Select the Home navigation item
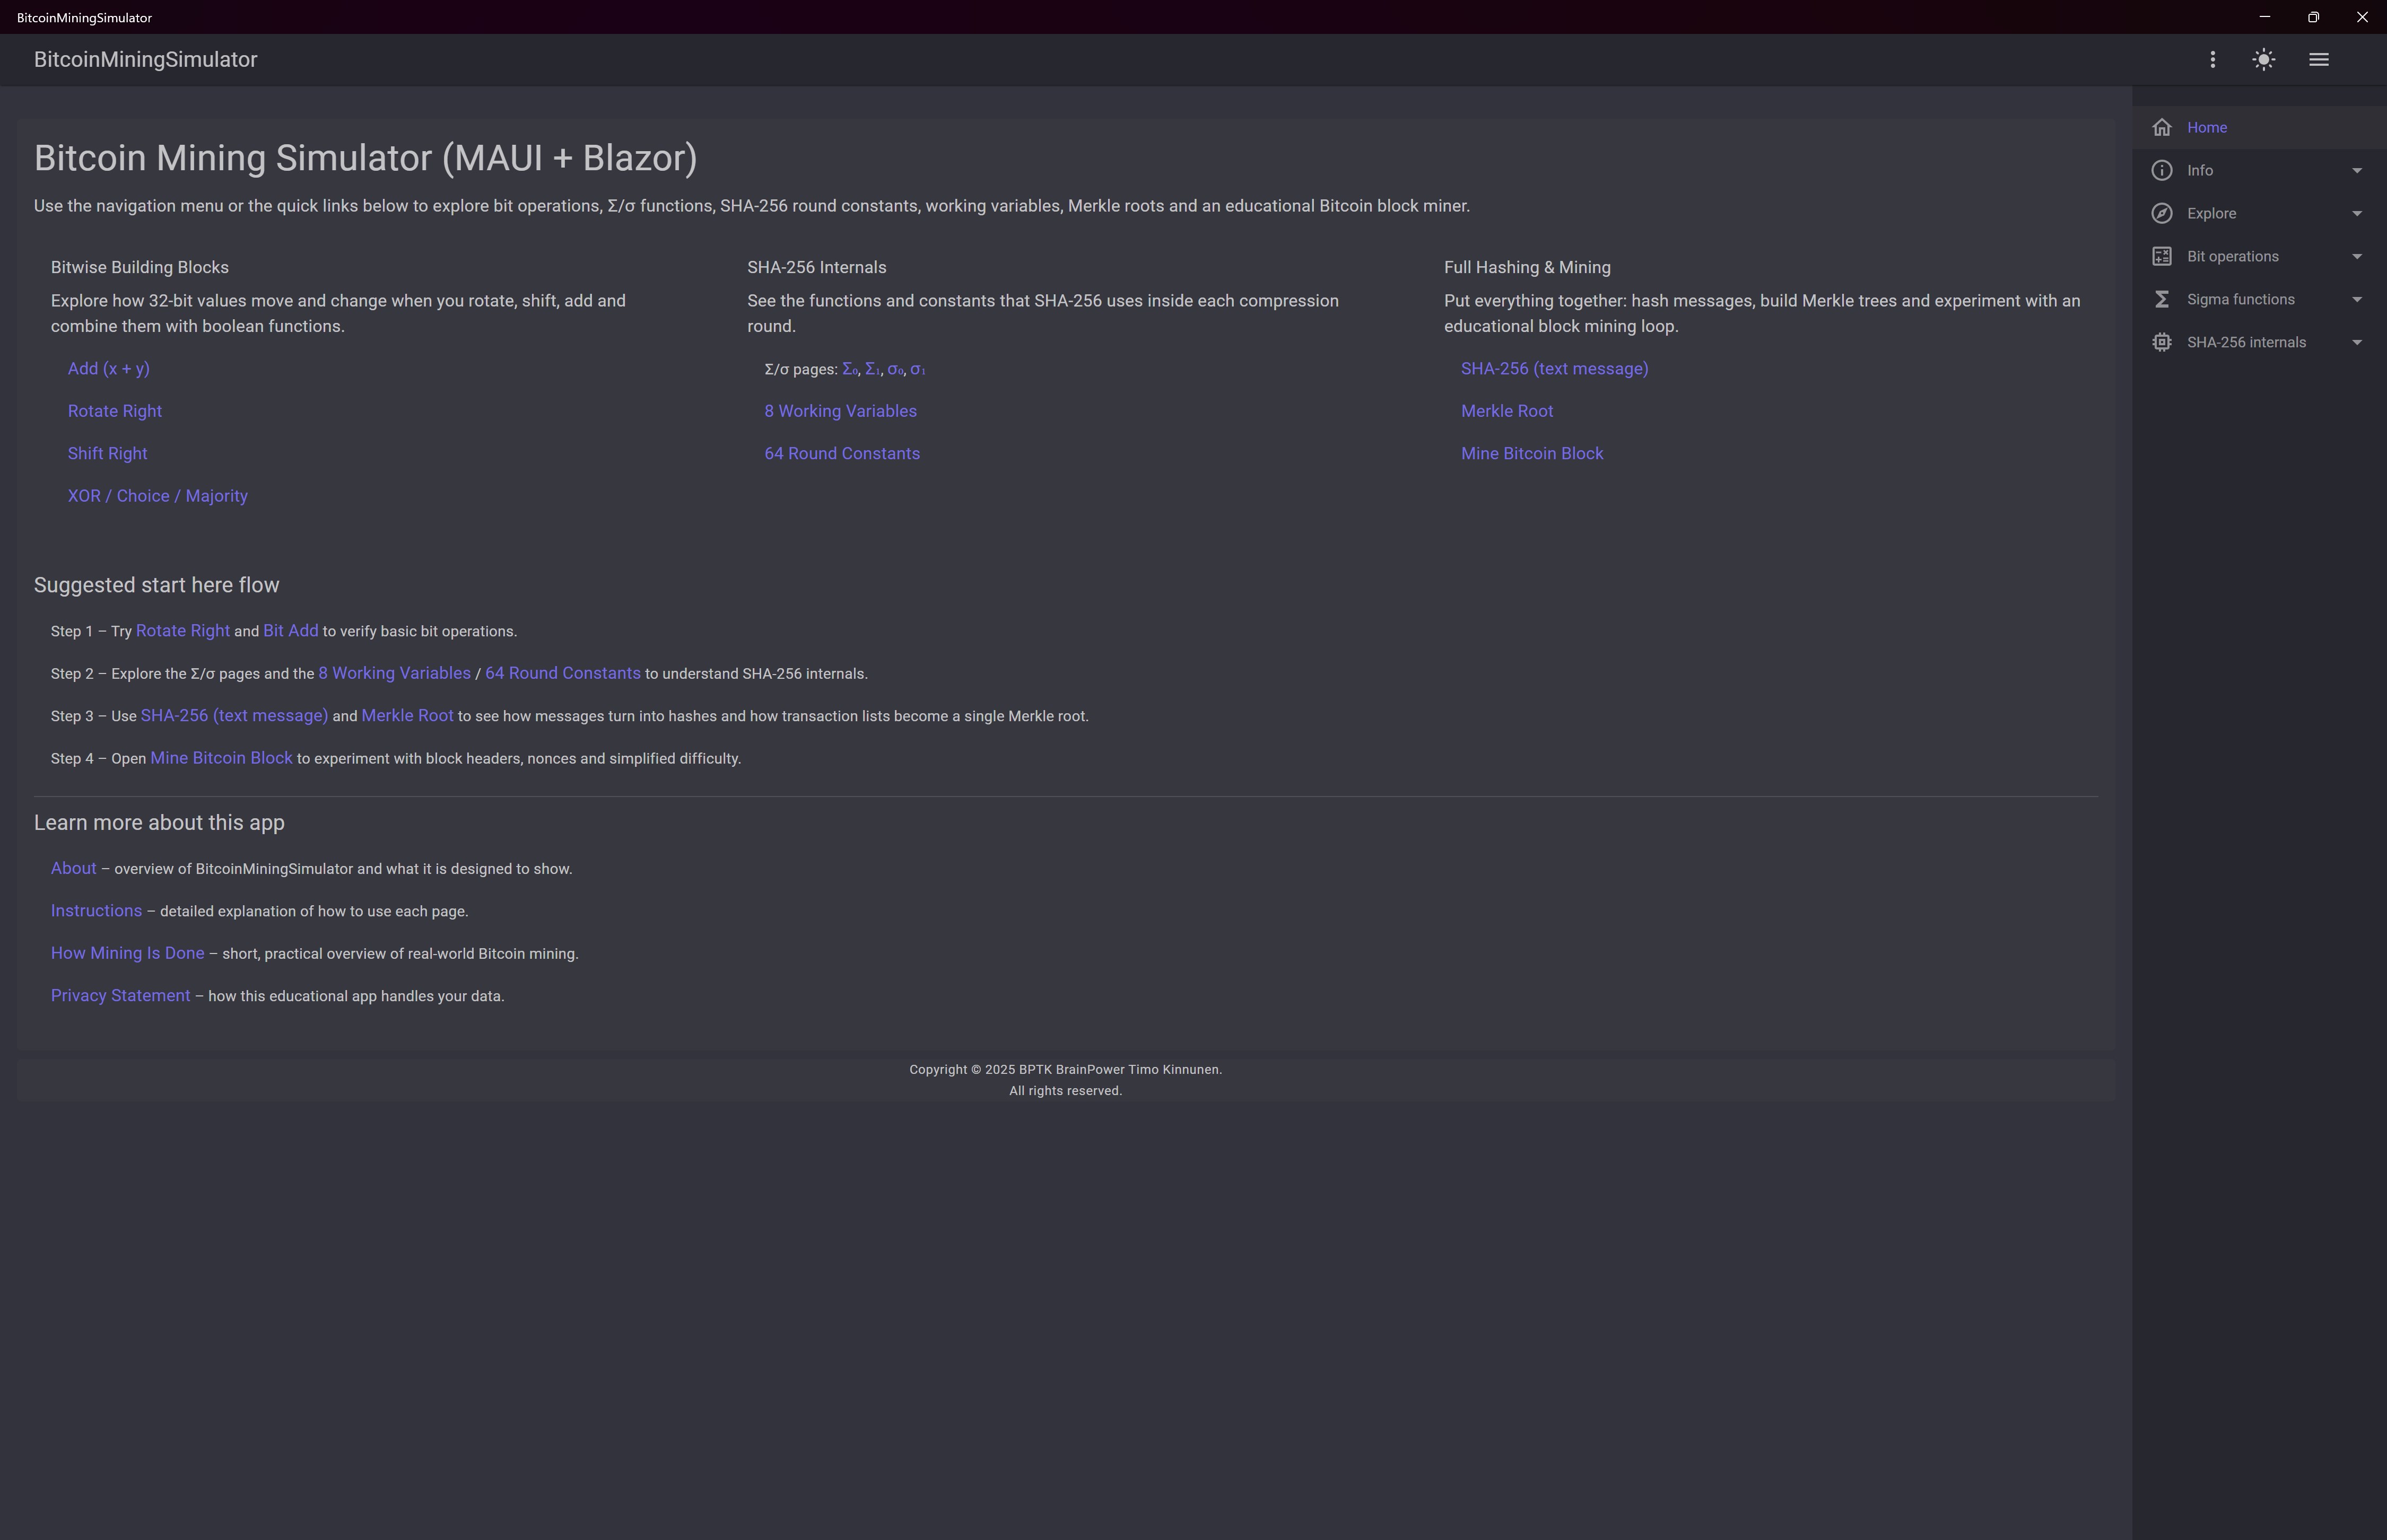This screenshot has width=2387, height=1540. [2206, 127]
